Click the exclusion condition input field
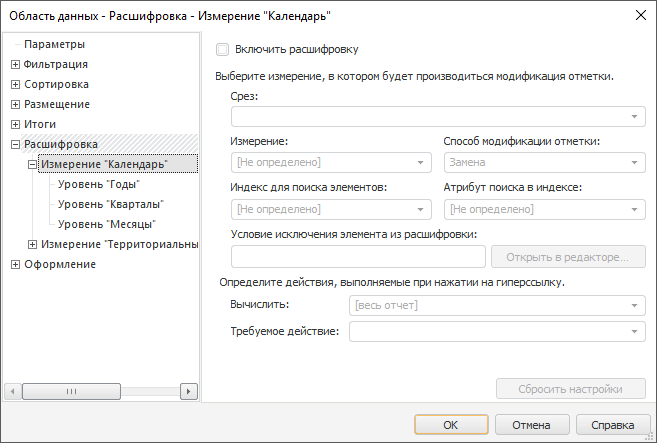Image resolution: width=657 pixels, height=443 pixels. coord(358,257)
